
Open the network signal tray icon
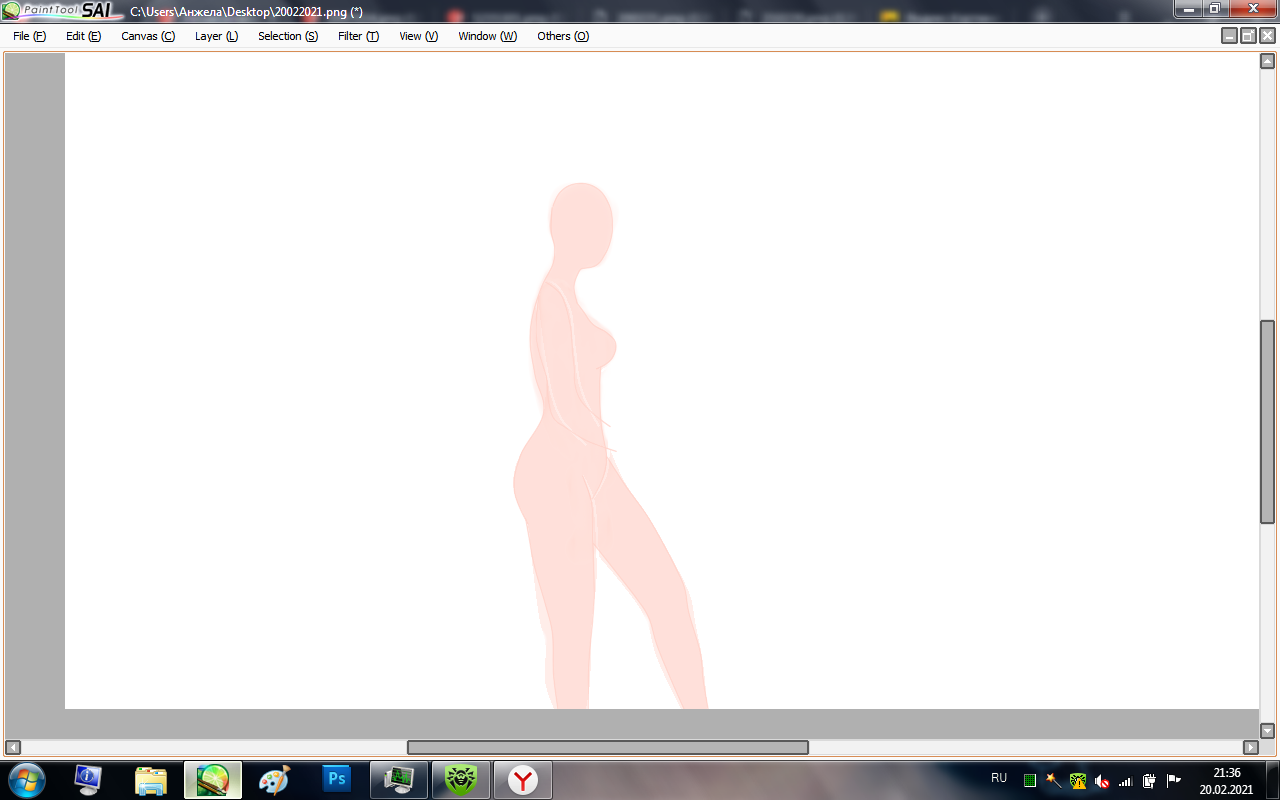coord(1126,781)
